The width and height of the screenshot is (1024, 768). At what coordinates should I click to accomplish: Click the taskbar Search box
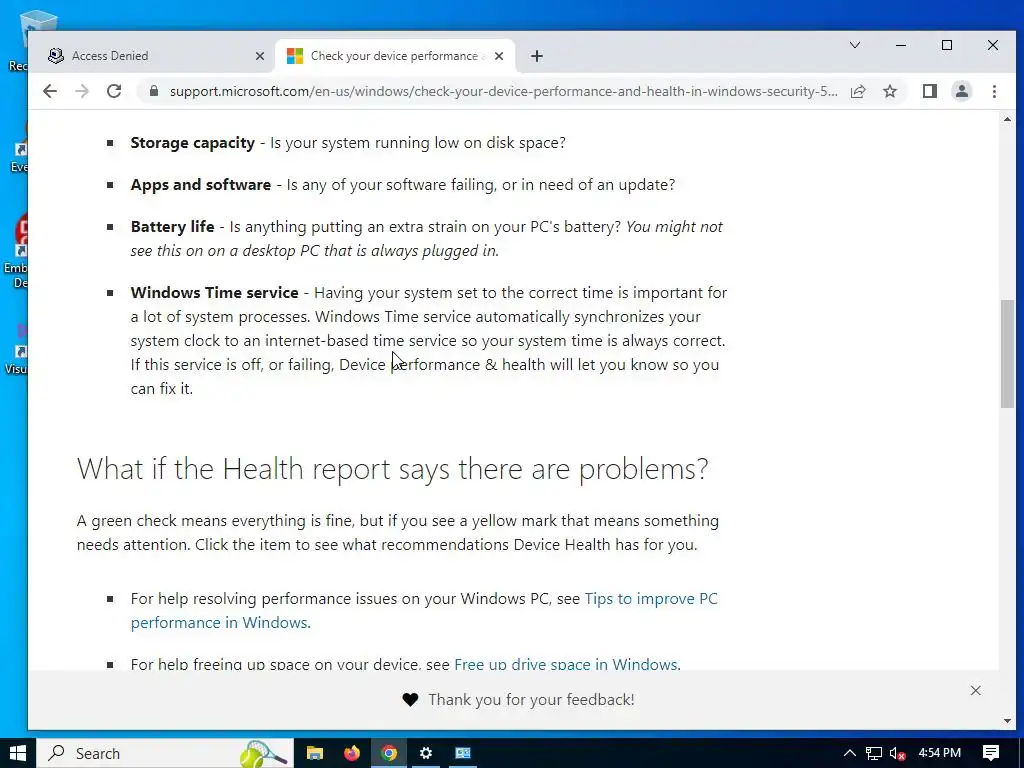(165, 753)
